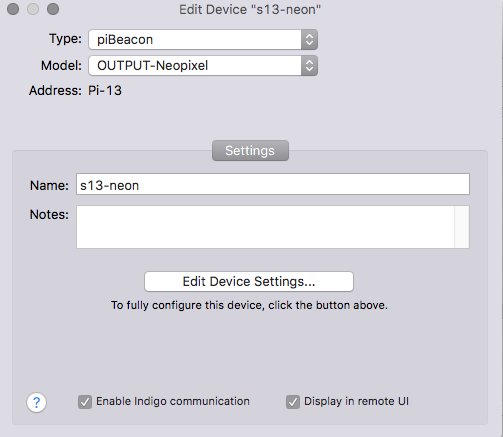
Task: Zoom the window with the third title-bar button
Action: point(53,9)
